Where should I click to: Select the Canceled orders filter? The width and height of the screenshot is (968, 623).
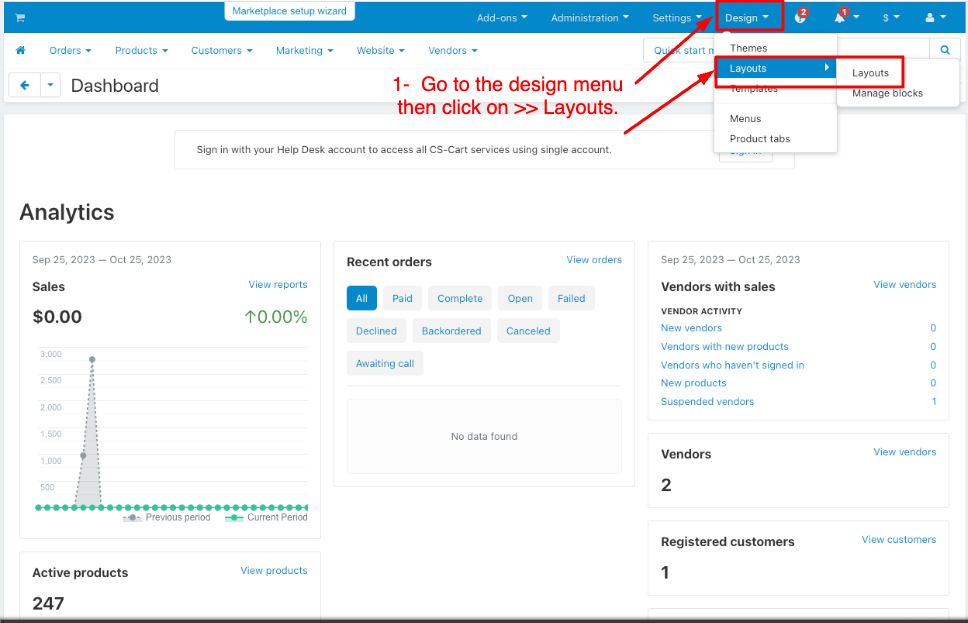tap(528, 331)
